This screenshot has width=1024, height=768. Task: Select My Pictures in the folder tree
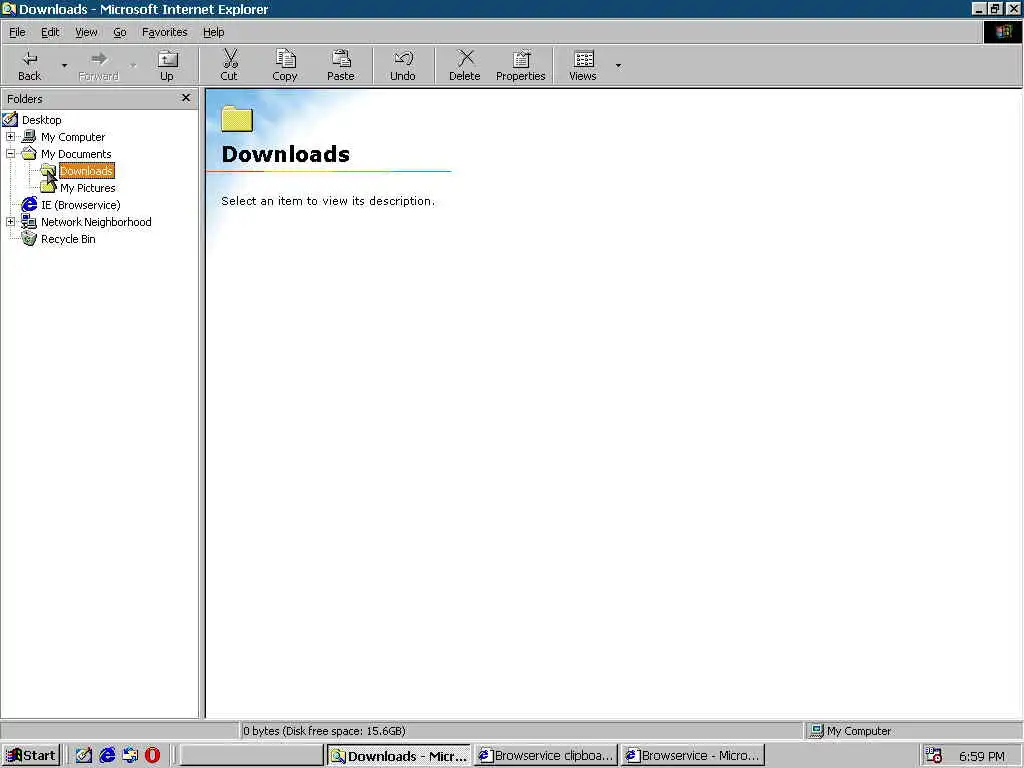click(88, 188)
